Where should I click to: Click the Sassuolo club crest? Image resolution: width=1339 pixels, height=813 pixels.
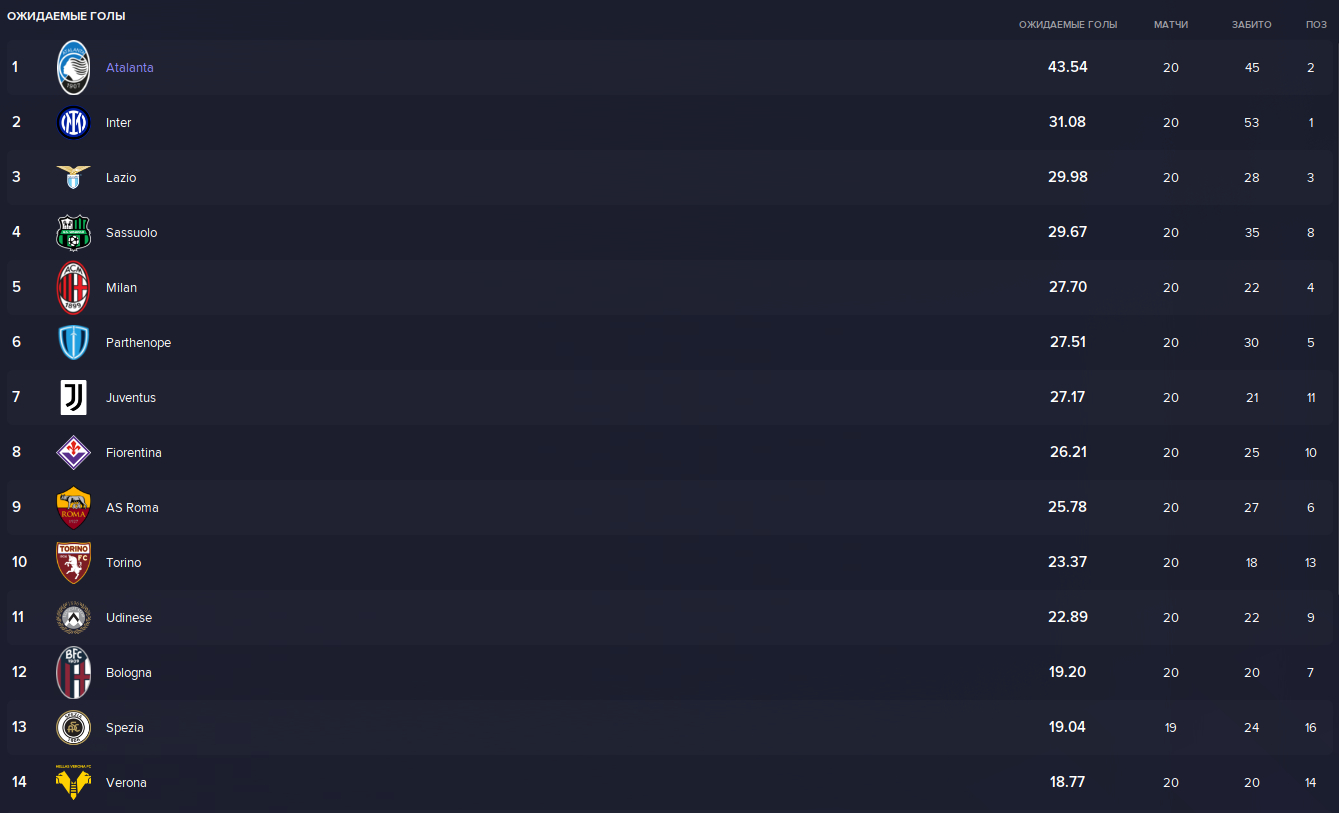(x=73, y=233)
